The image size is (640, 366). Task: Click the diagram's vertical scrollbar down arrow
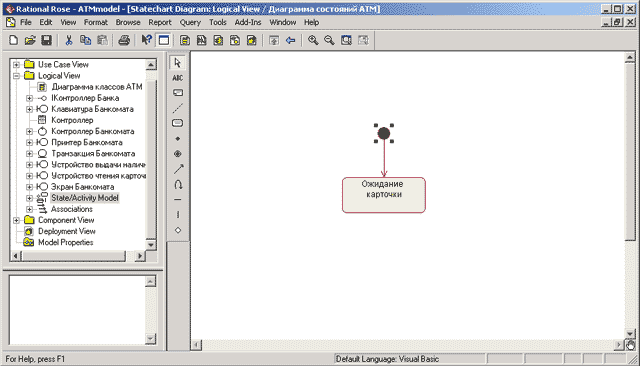[x=630, y=334]
